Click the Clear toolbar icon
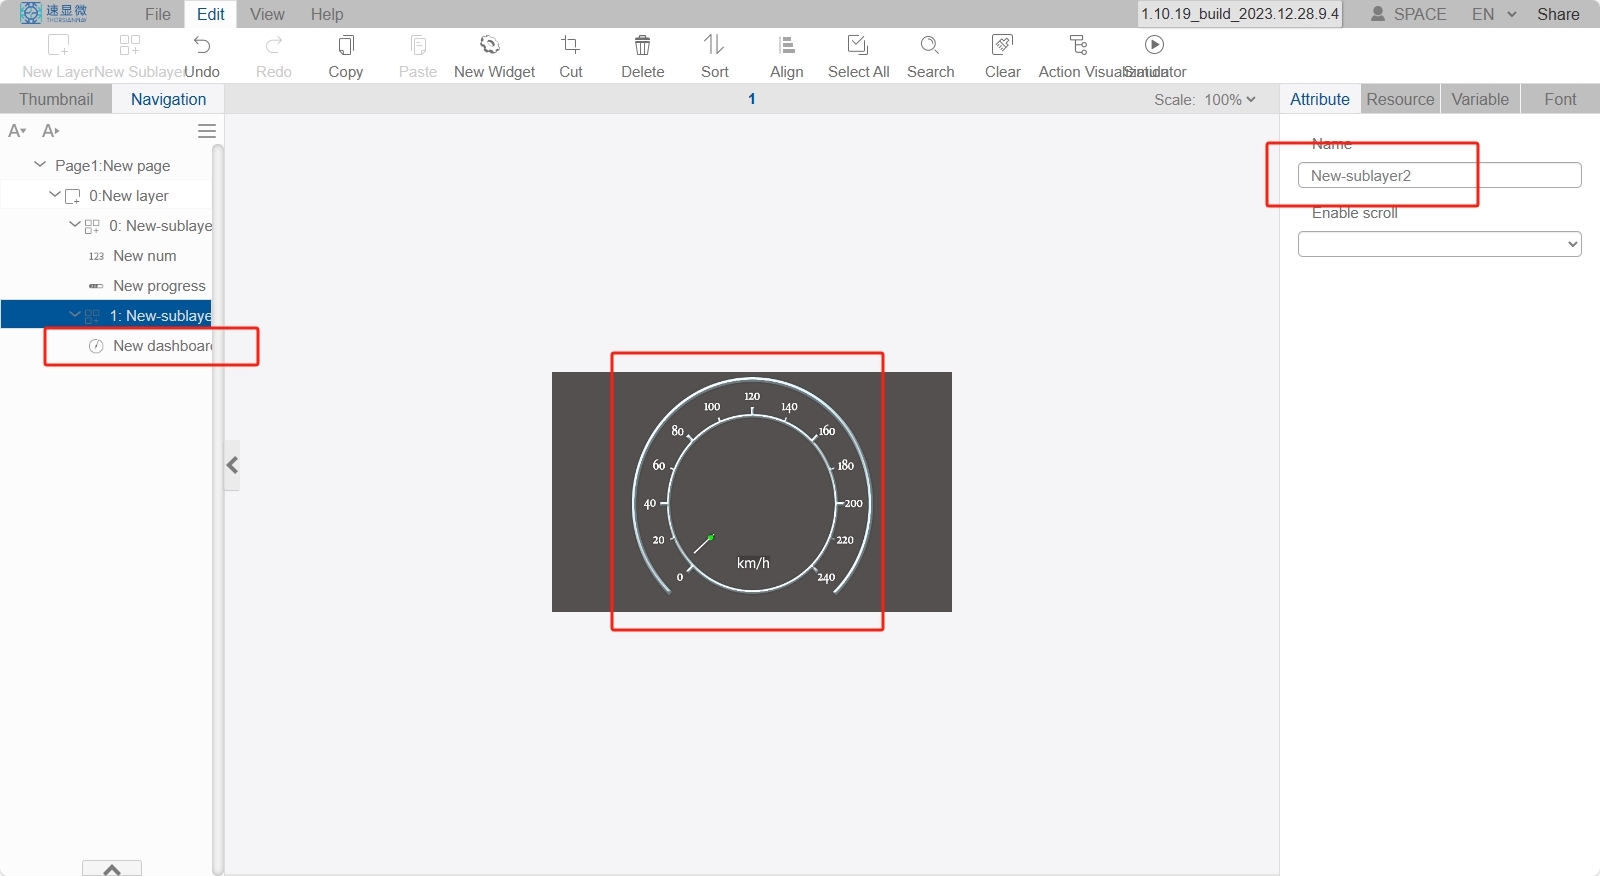The image size is (1600, 876). click(x=1002, y=45)
